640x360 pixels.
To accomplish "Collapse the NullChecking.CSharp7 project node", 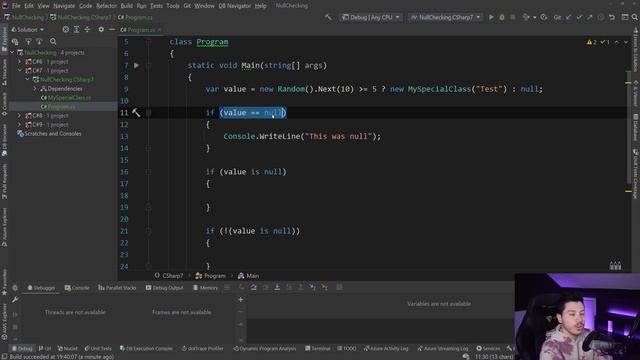I will click(x=27, y=80).
